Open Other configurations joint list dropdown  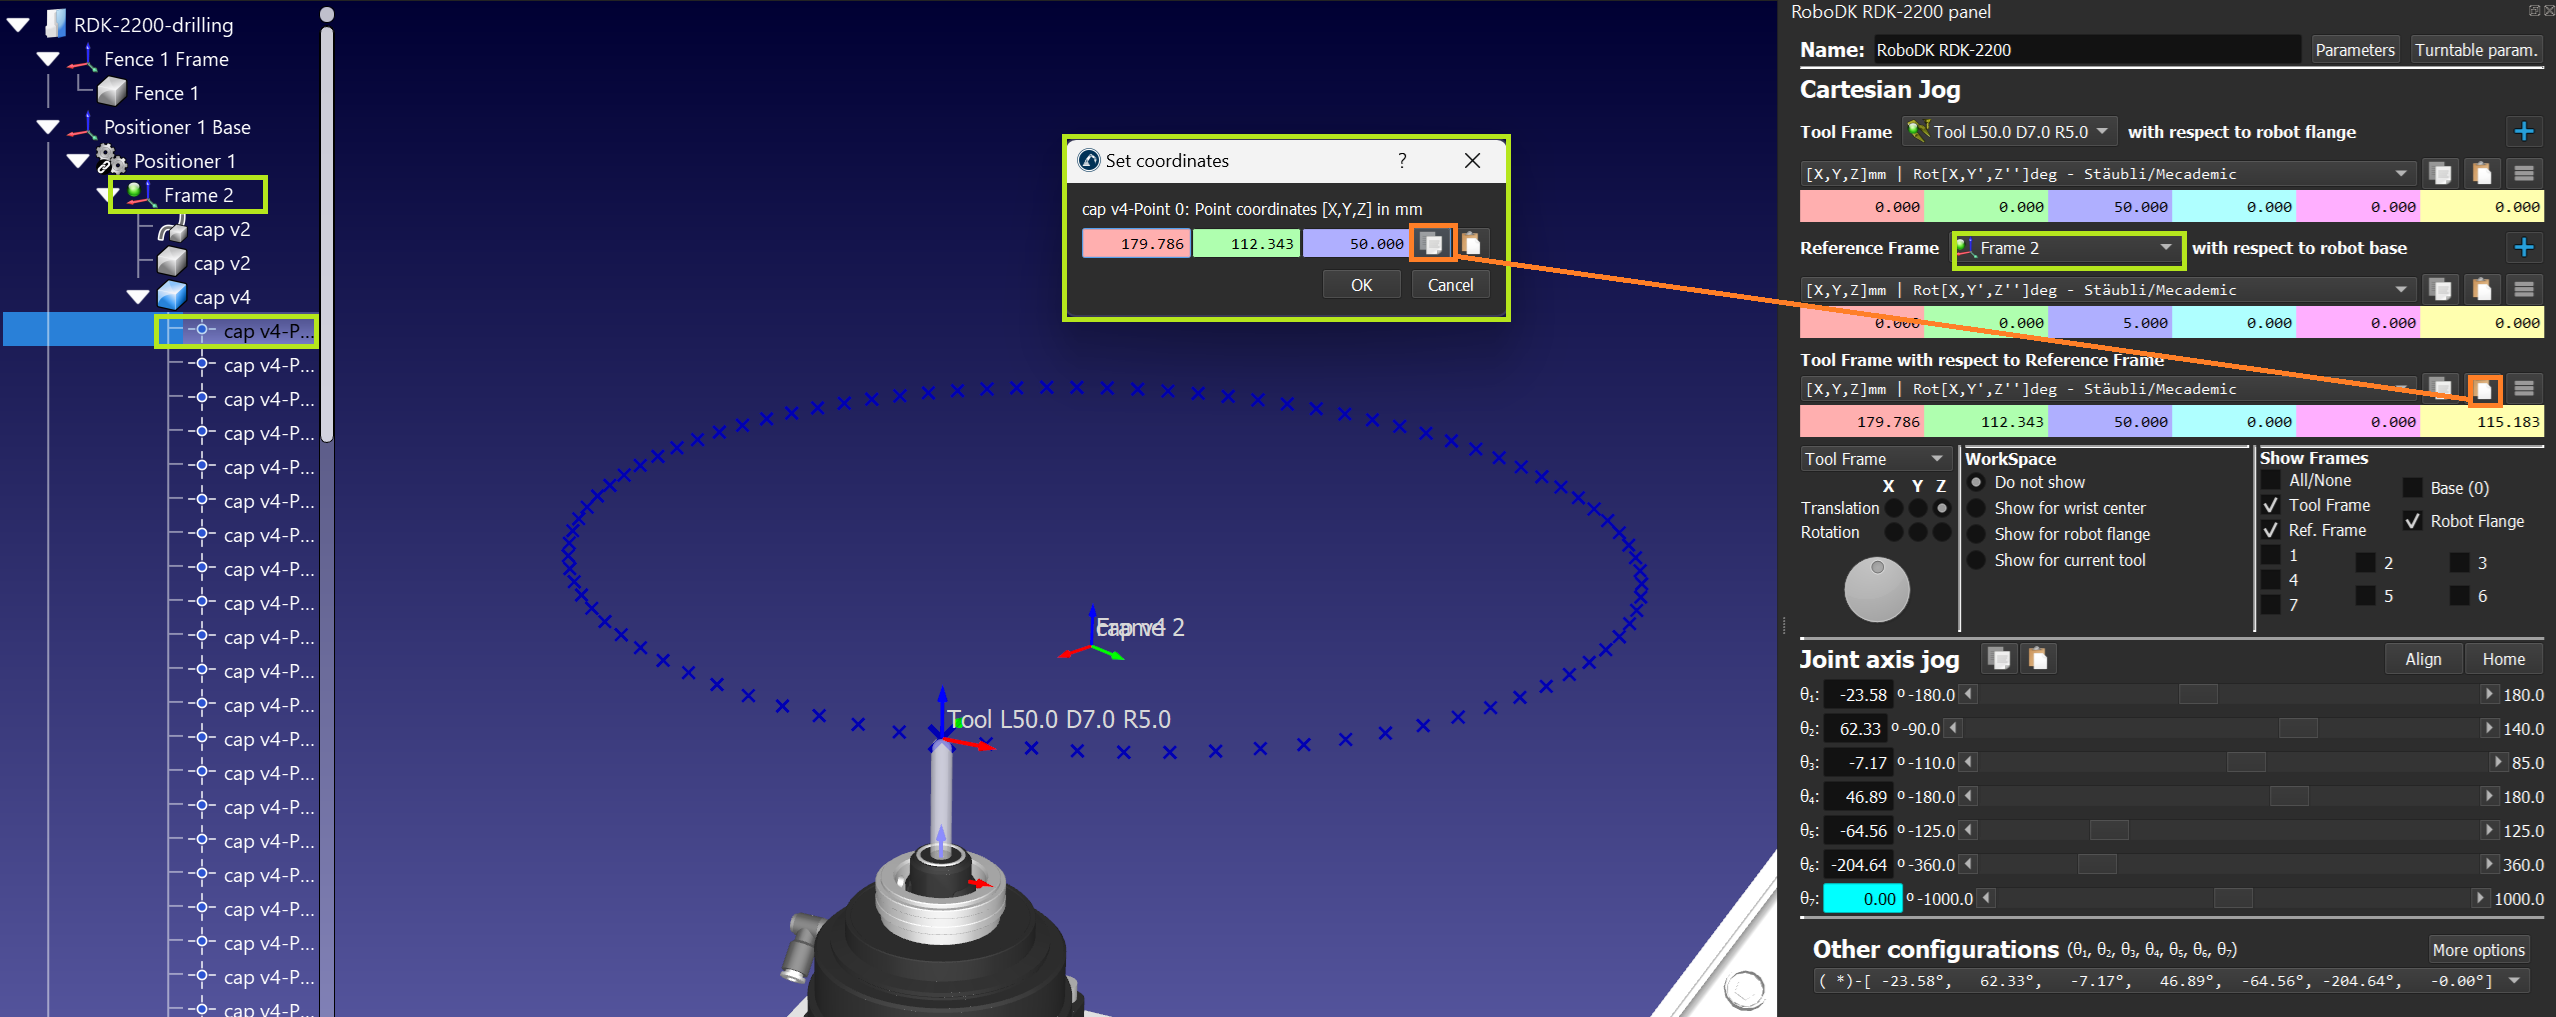pos(2170,981)
